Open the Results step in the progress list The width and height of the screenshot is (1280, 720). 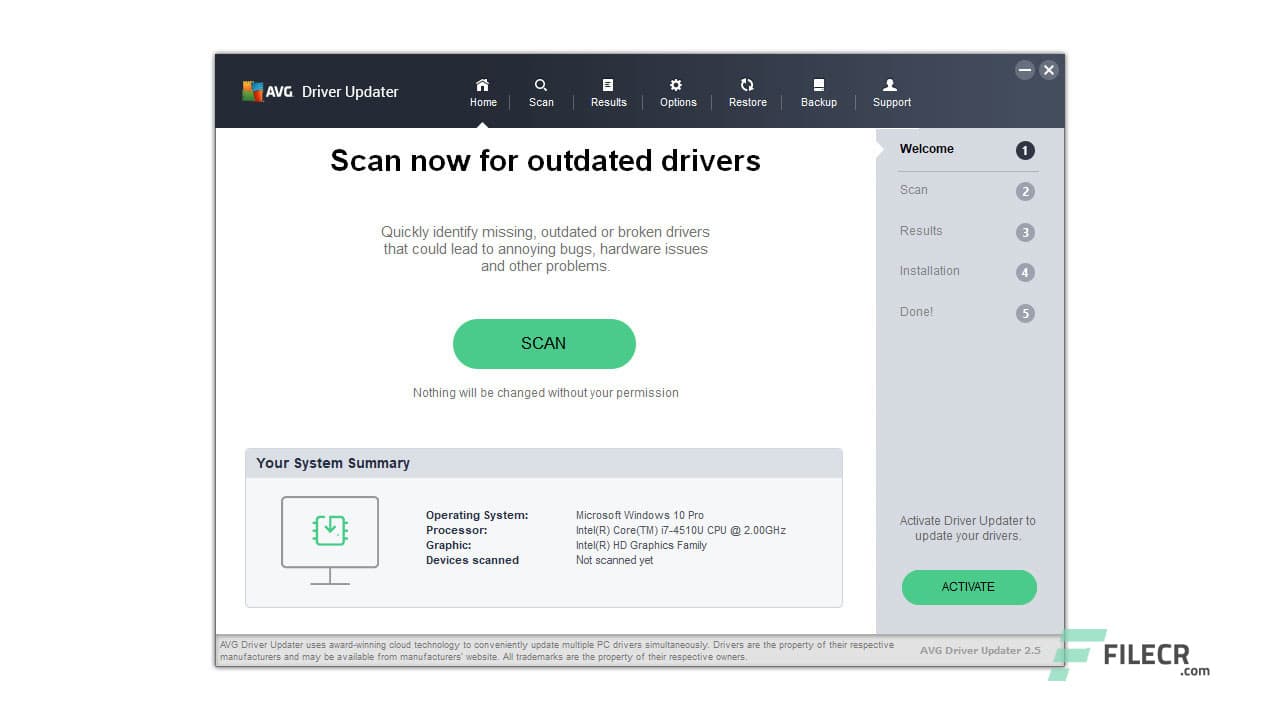(x=920, y=231)
